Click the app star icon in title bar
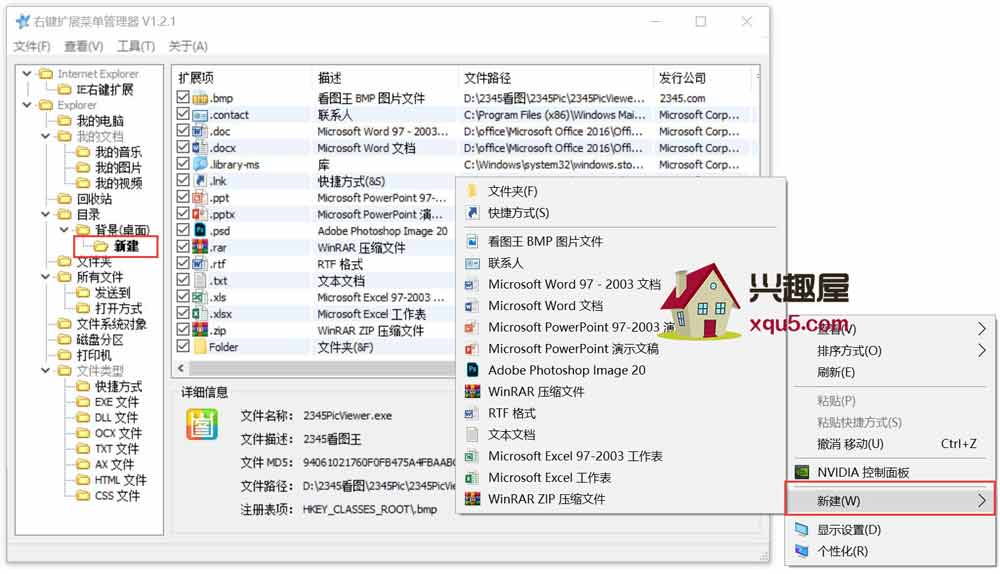This screenshot has width=1000, height=574. pos(23,21)
